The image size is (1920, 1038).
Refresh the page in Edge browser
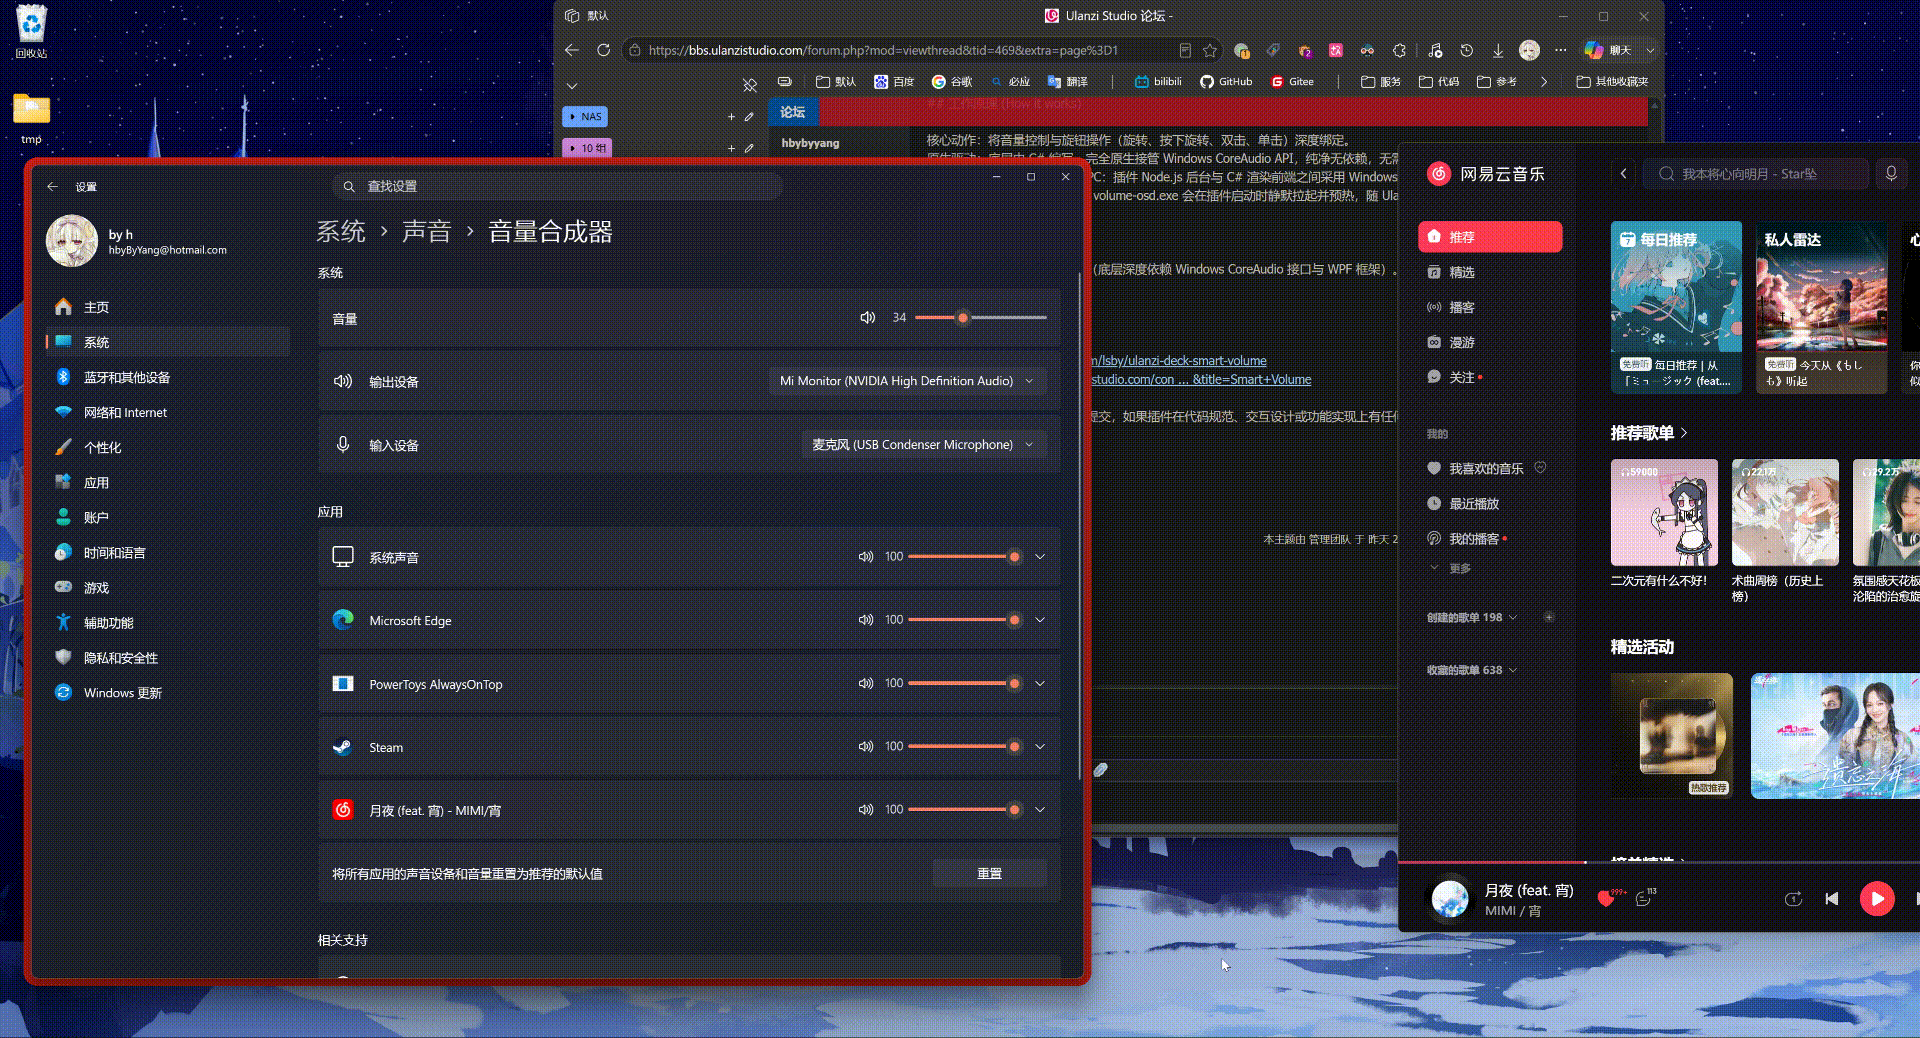603,50
